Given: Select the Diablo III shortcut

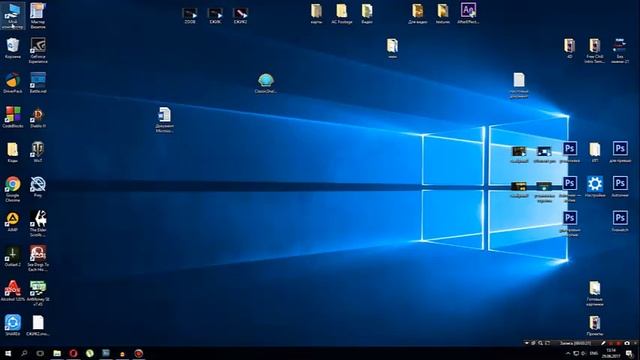Looking at the screenshot, I should point(38,117).
